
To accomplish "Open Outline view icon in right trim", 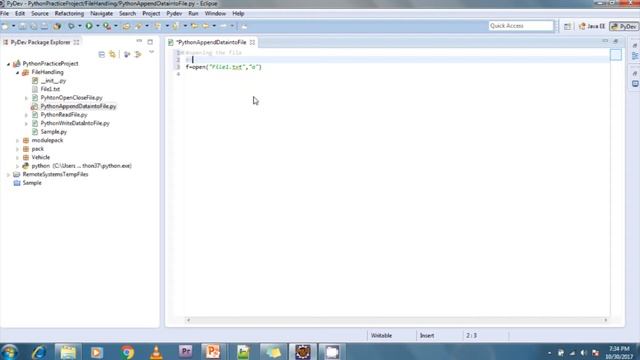I will point(635,56).
